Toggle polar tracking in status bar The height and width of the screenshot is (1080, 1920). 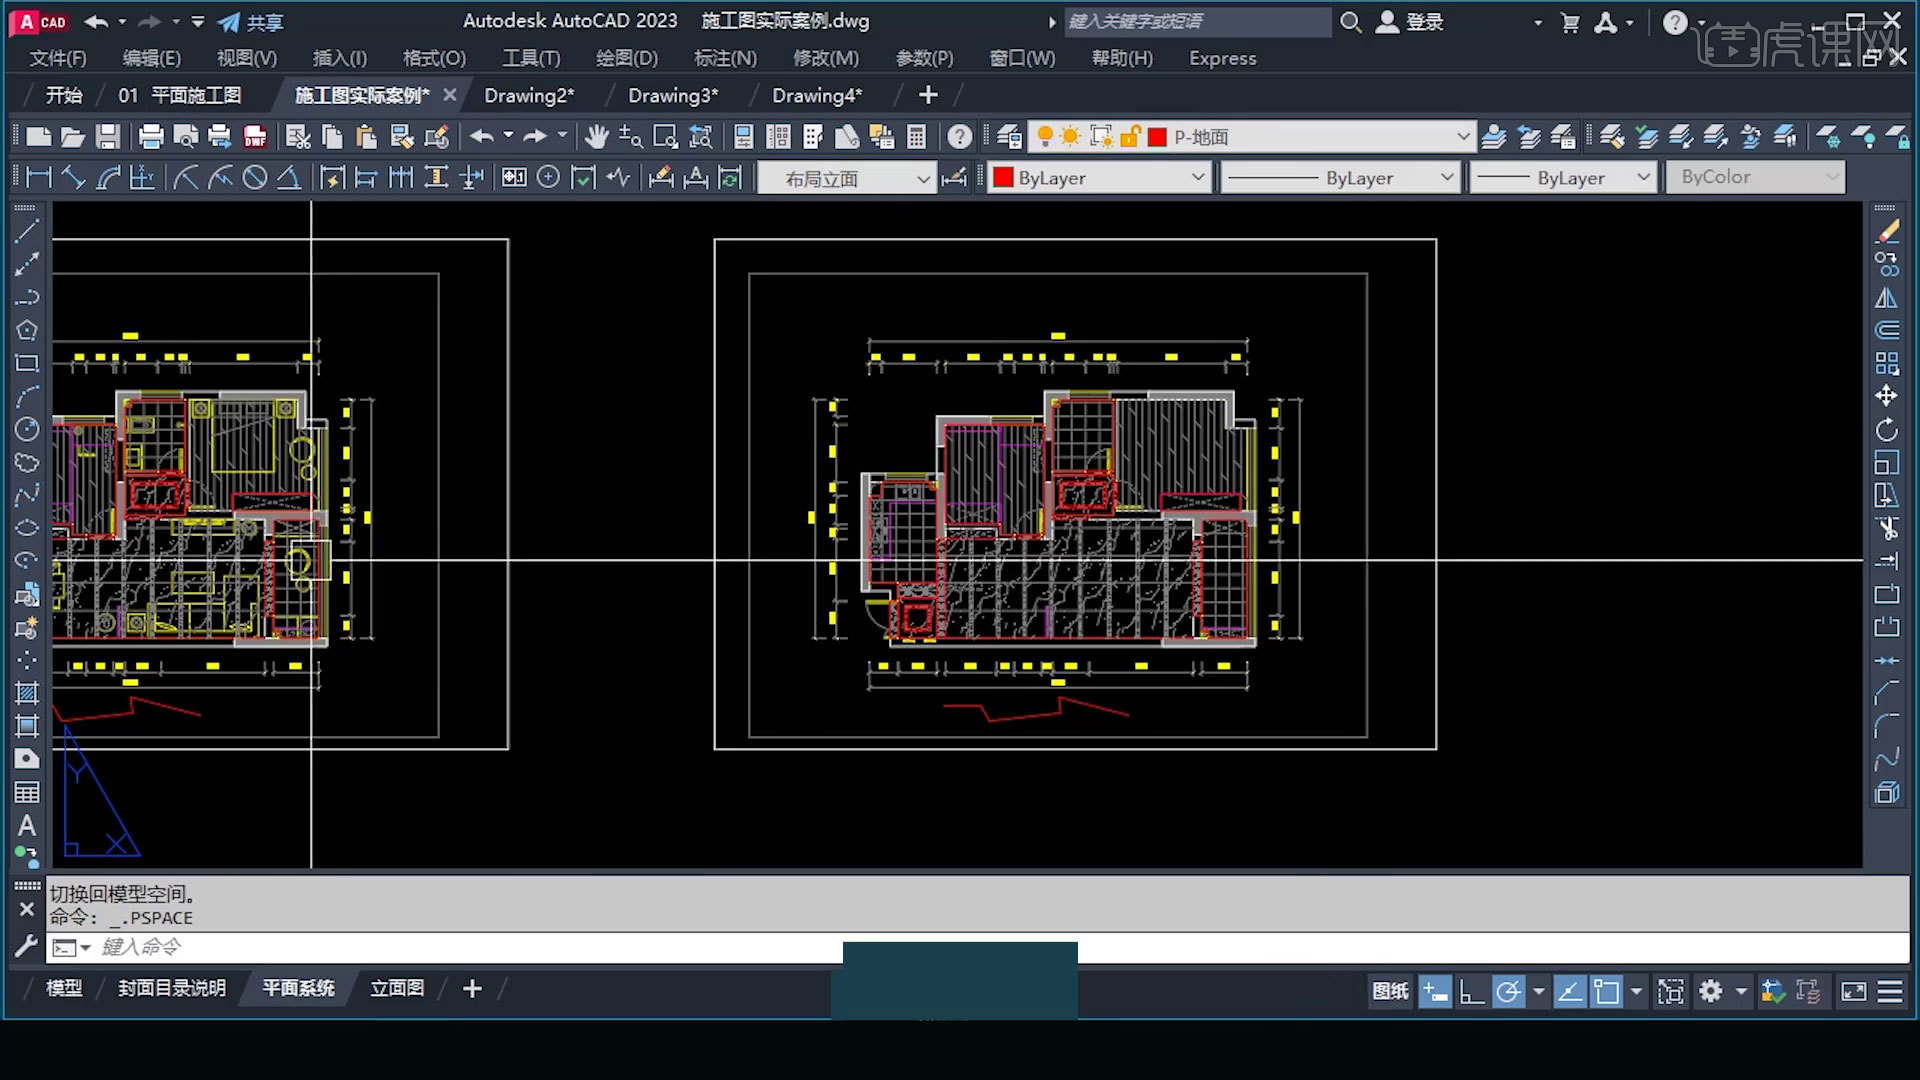1508,991
